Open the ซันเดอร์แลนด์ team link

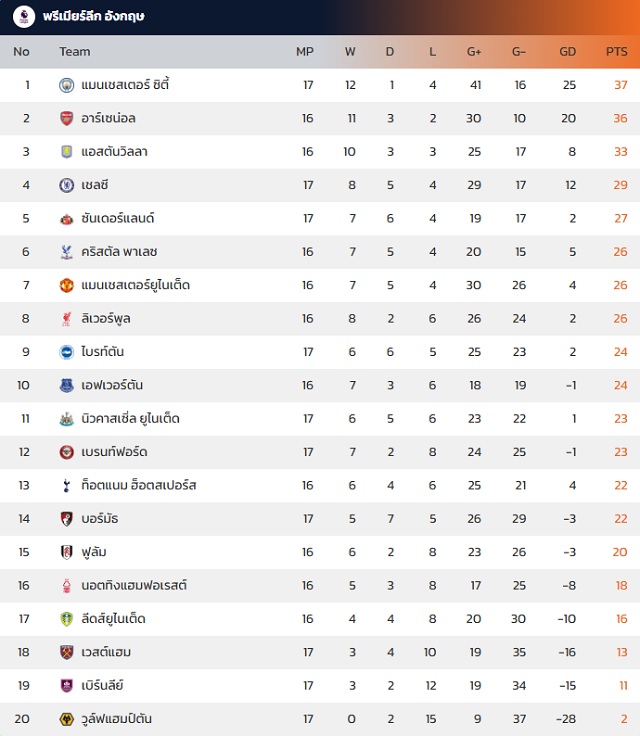(x=120, y=218)
